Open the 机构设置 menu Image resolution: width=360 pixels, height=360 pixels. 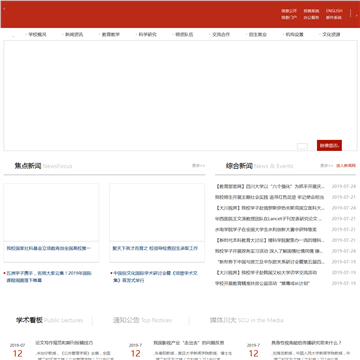coord(294,34)
